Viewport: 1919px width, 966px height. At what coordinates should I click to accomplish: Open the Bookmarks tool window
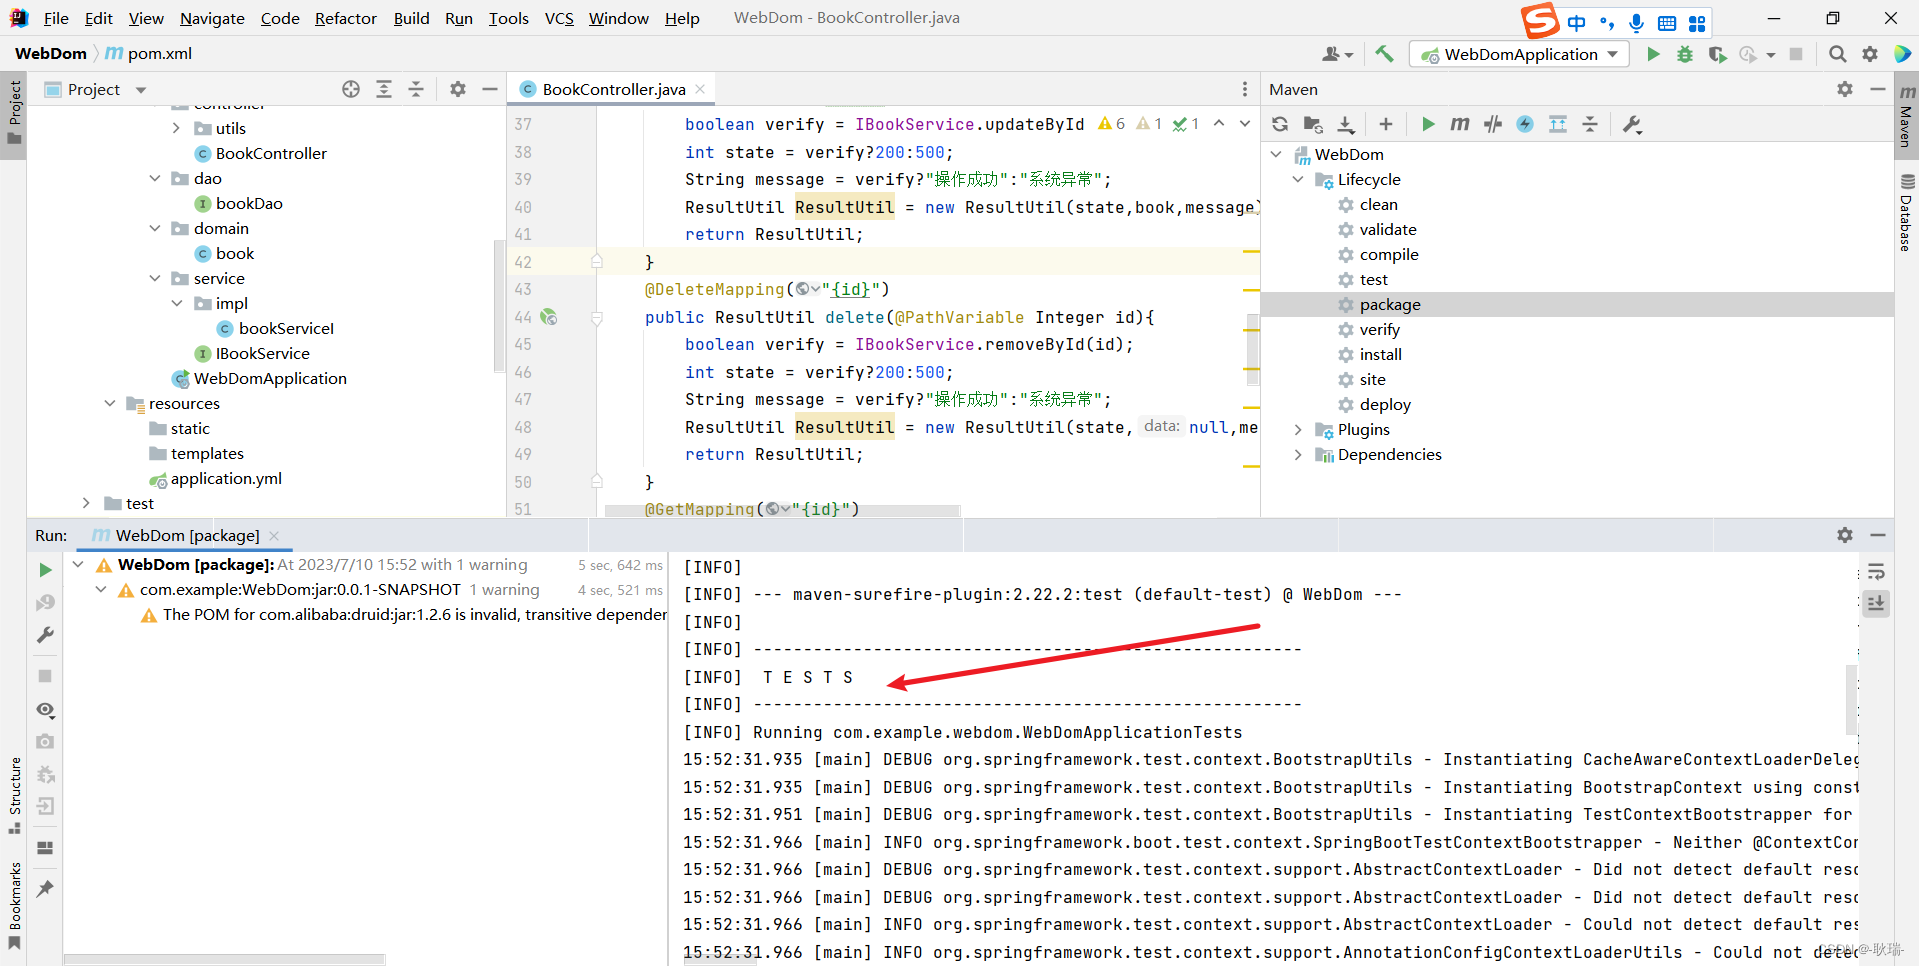(14, 906)
